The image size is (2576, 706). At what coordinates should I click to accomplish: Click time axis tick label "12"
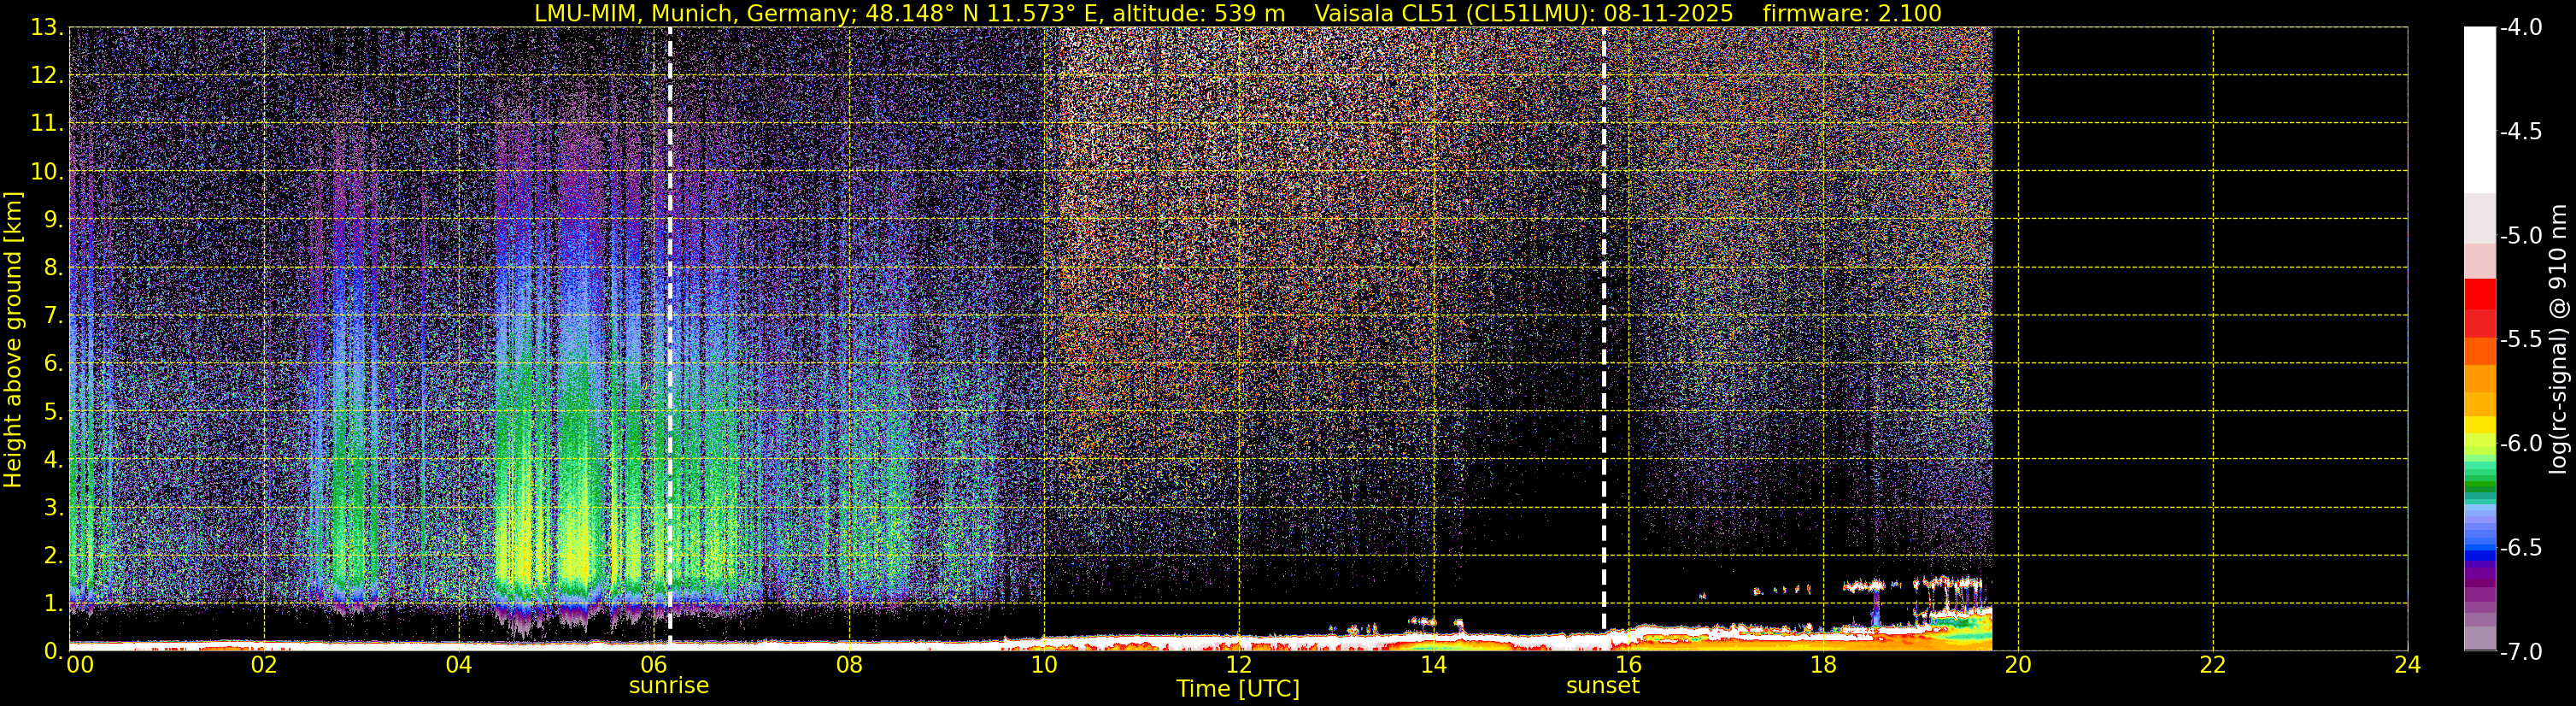click(1238, 664)
